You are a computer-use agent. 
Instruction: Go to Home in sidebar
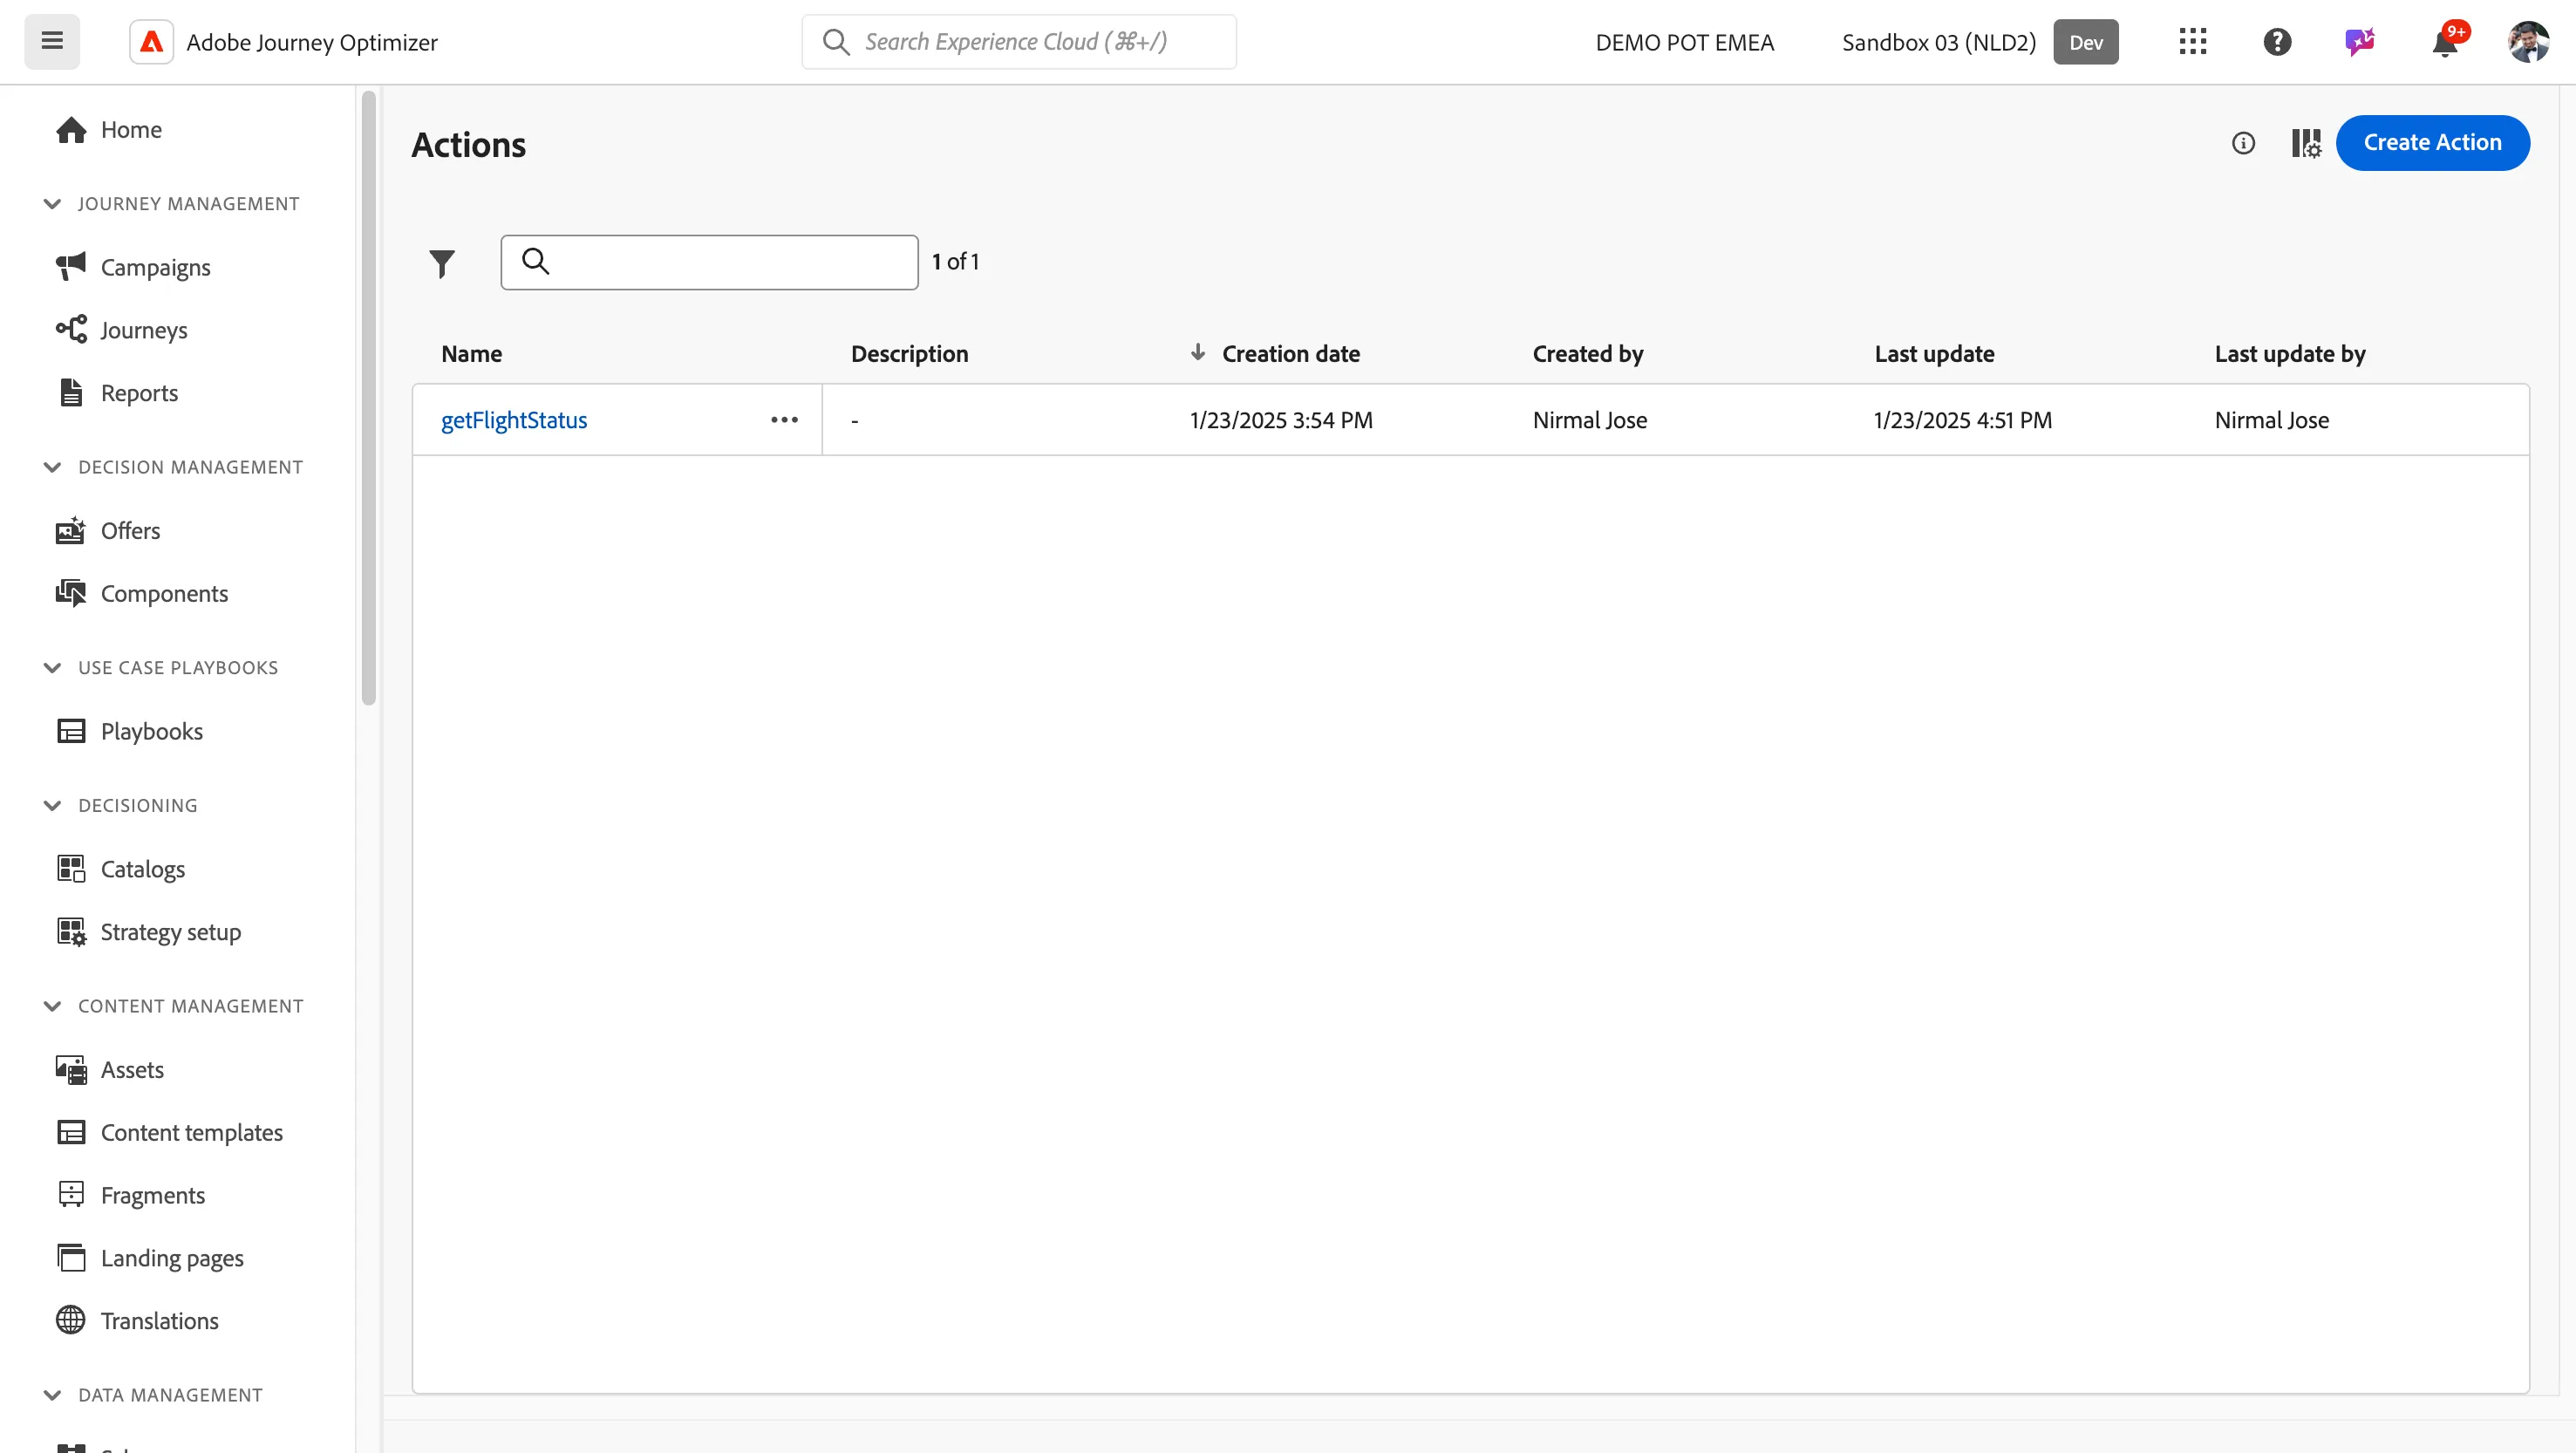click(132, 130)
